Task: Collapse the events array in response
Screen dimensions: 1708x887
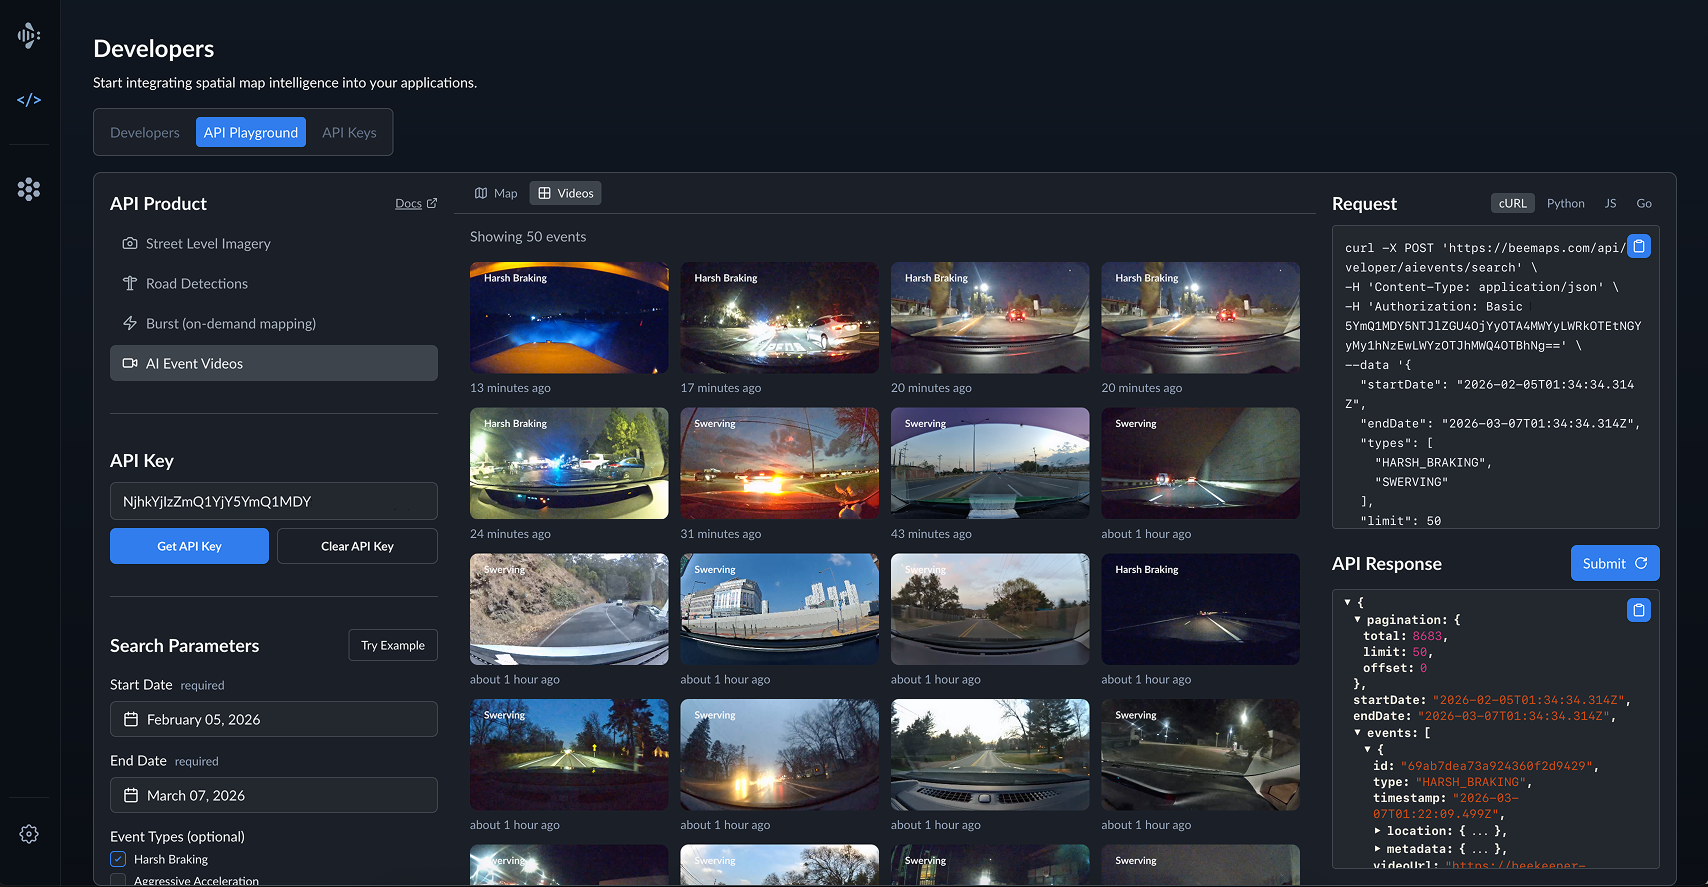Action: click(x=1357, y=733)
